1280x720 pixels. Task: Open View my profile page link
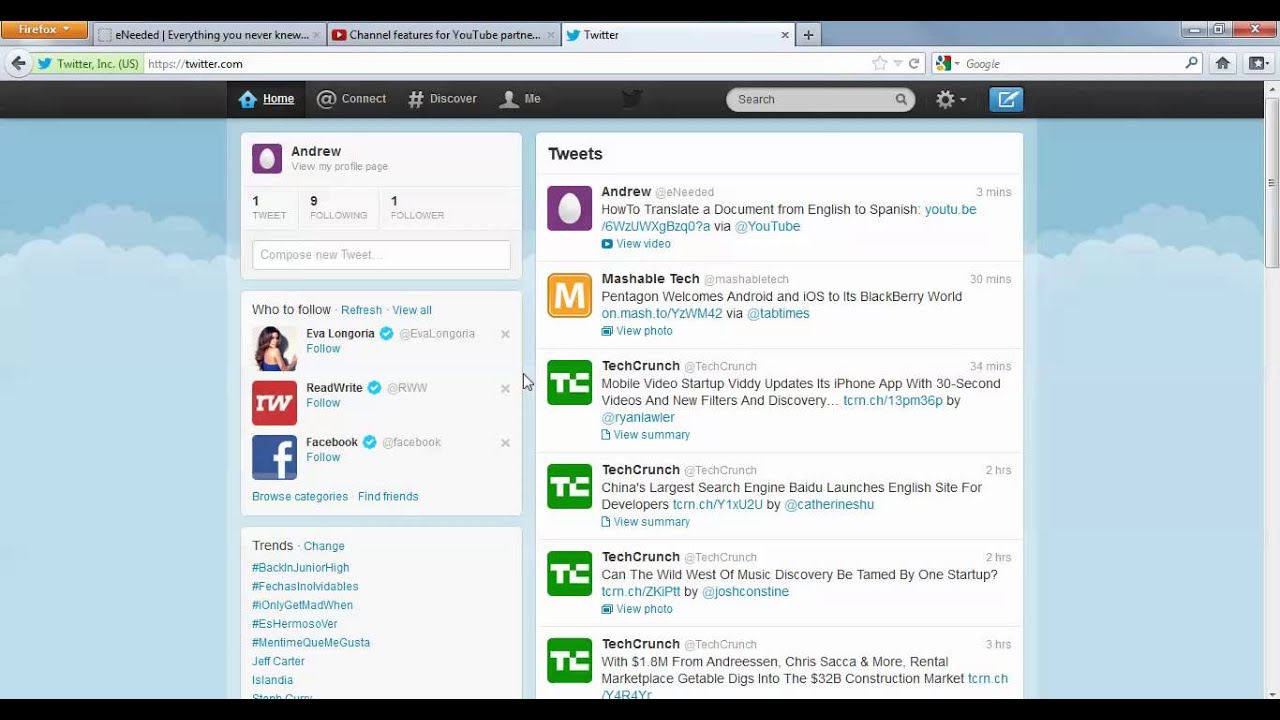point(339,167)
